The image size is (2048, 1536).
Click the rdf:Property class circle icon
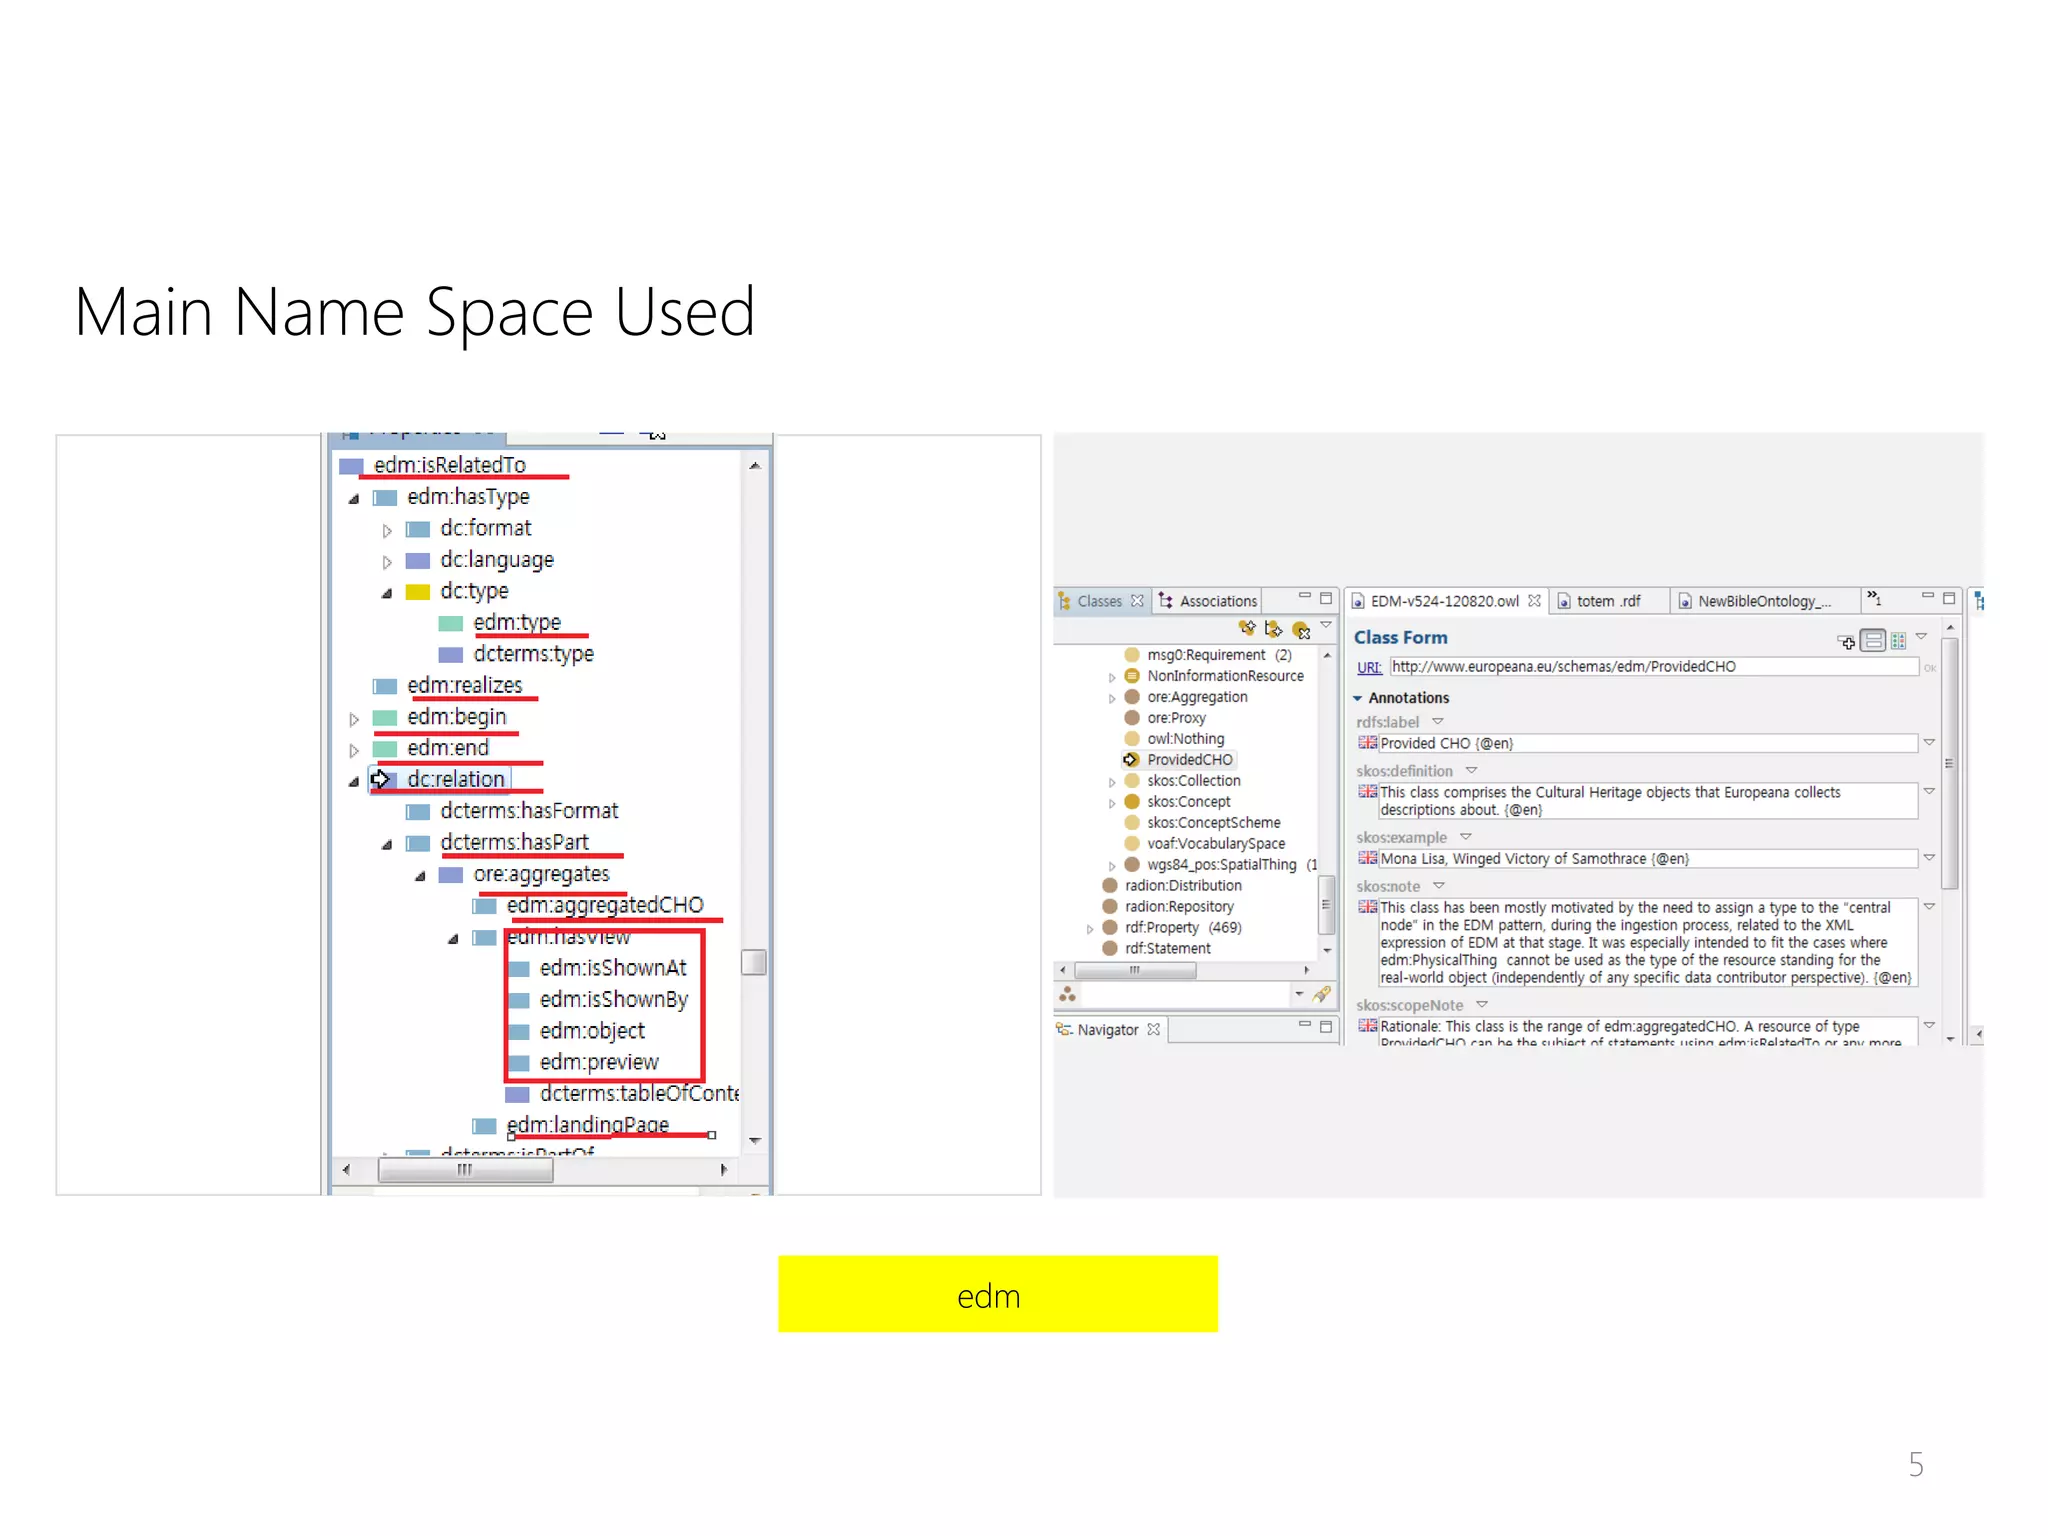click(x=1109, y=927)
